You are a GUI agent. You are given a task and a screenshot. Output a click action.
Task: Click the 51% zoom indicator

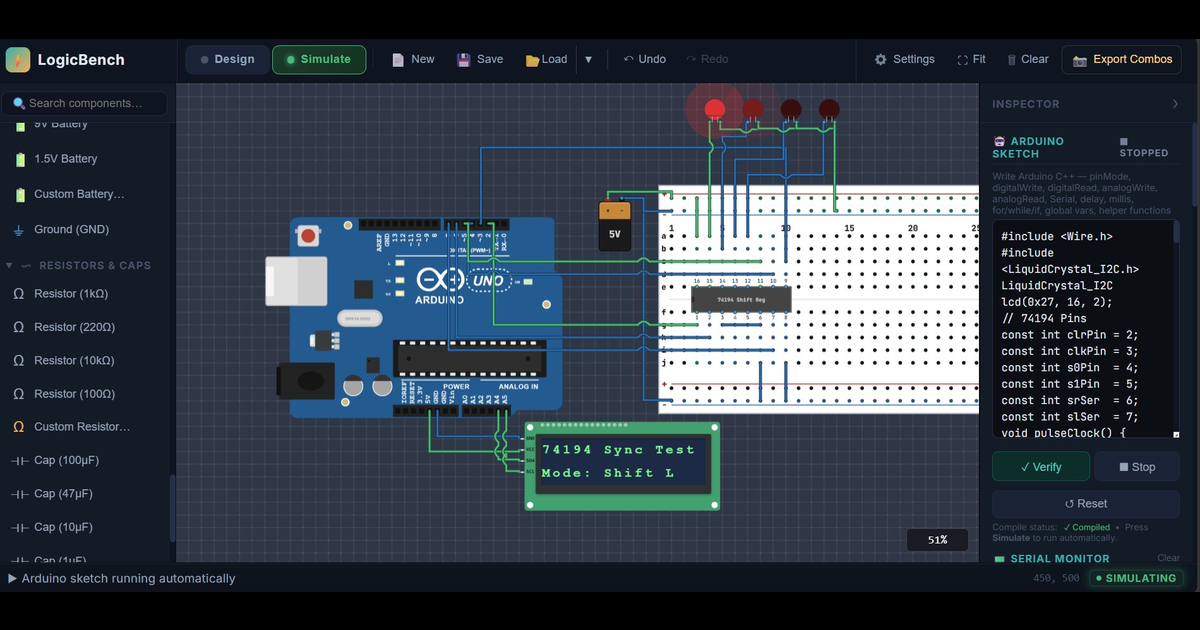coord(937,540)
